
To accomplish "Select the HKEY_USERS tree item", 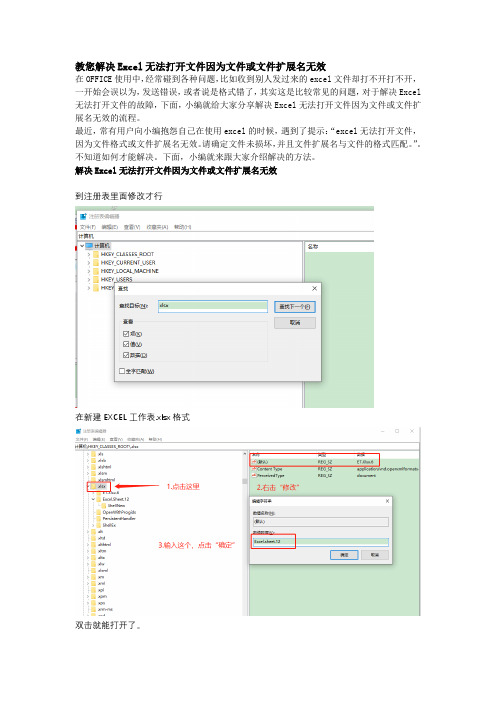I will (x=116, y=279).
